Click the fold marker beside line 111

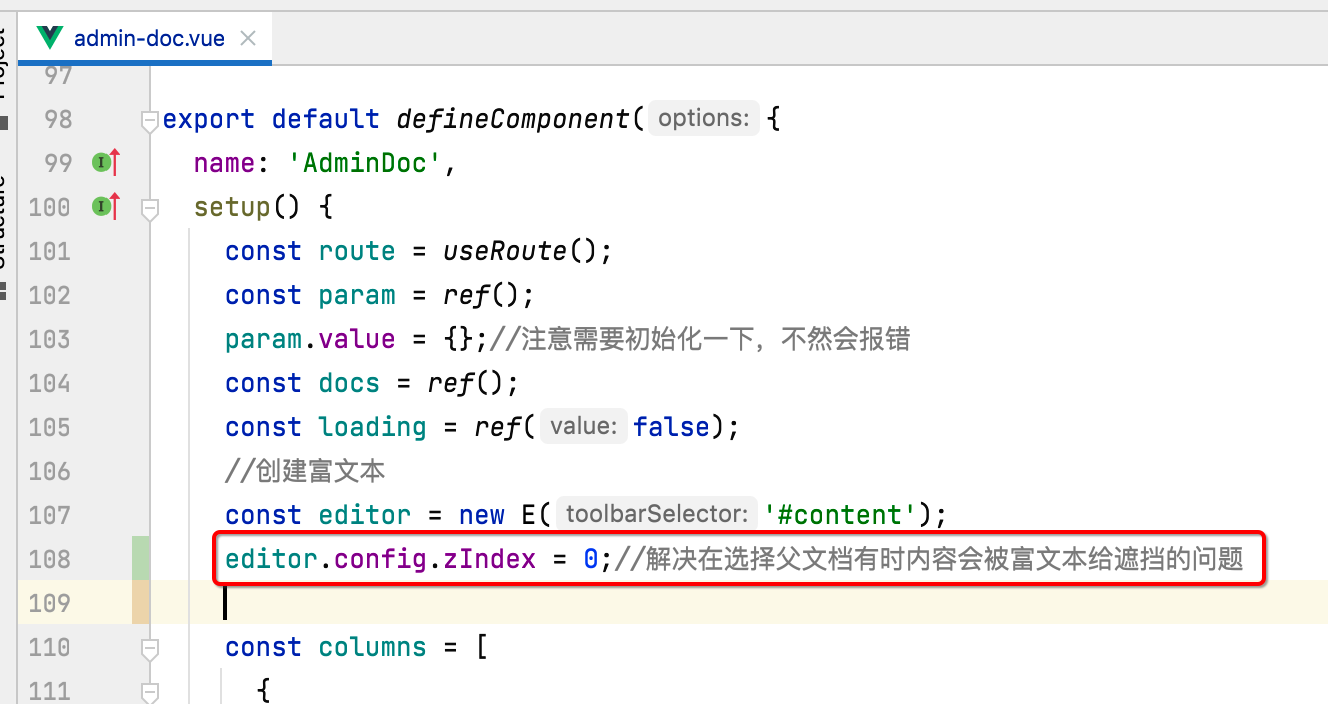click(149, 690)
